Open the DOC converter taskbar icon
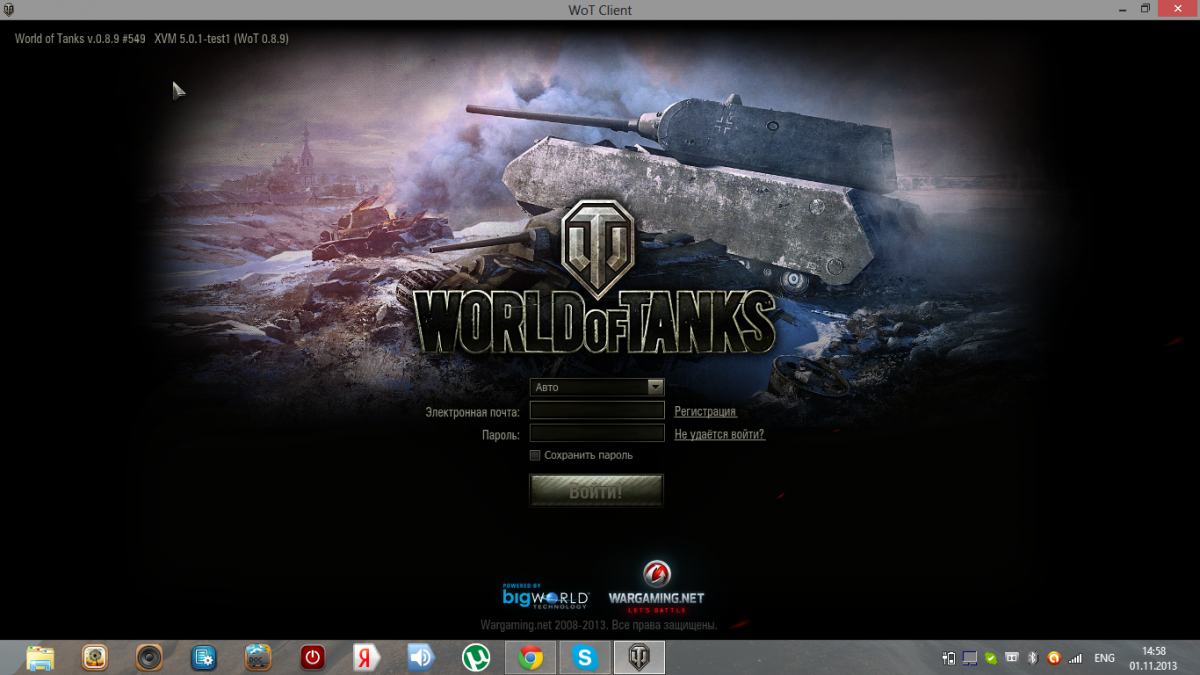1200x675 pixels. (258, 657)
